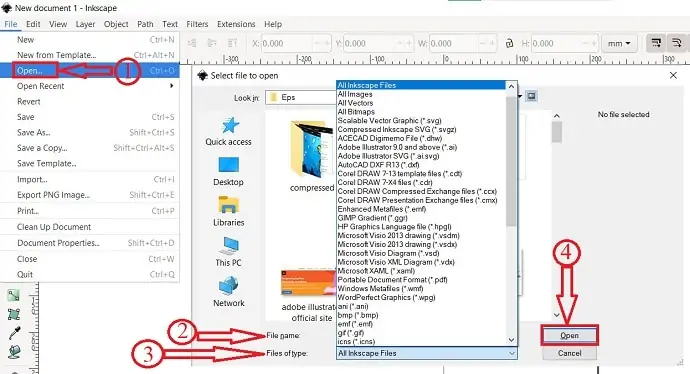Expand the Files of type combo box
690x374 pixels.
426,353
